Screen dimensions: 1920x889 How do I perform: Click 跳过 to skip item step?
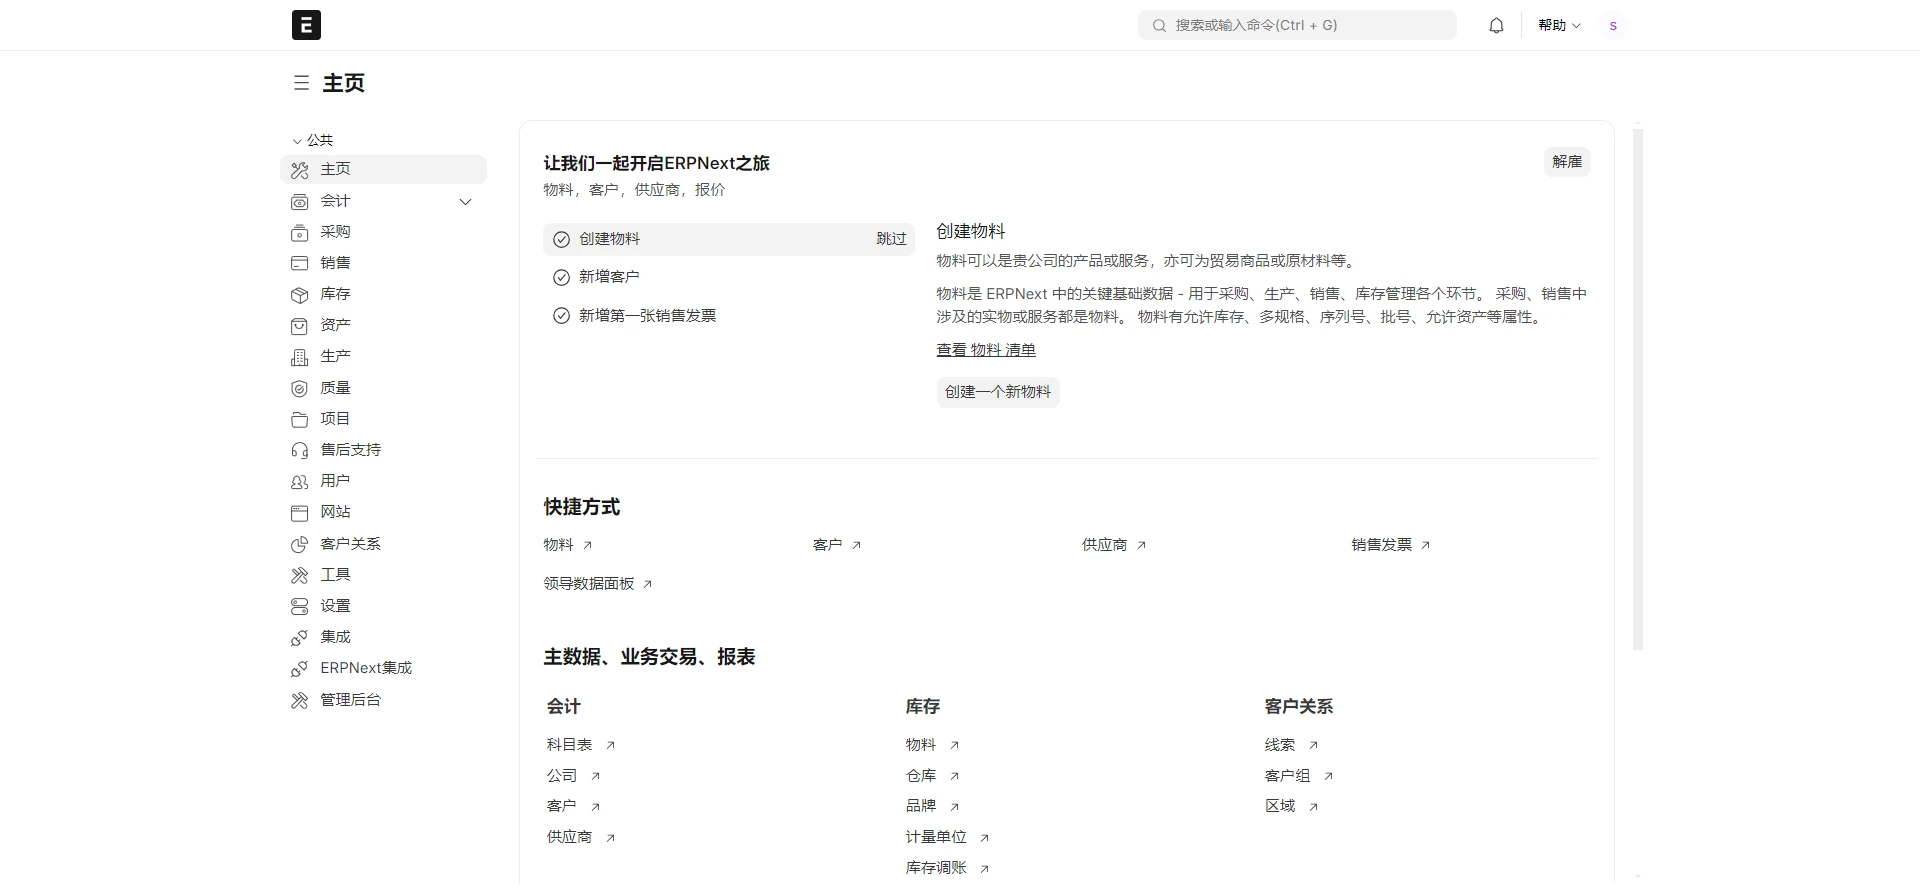point(891,239)
